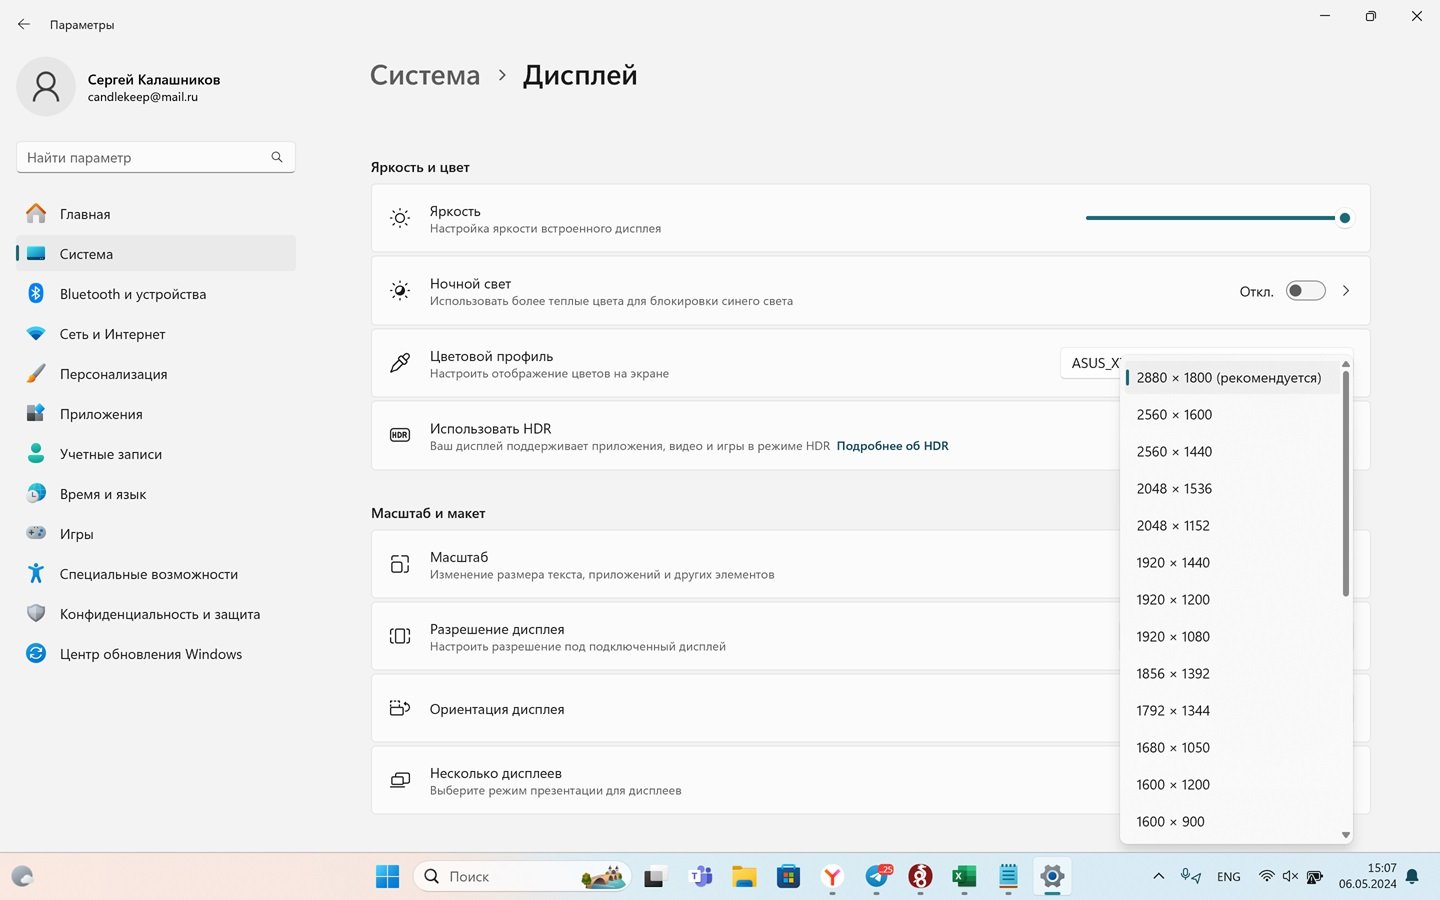Click the resolution list scrollbar up arrow

point(1346,364)
